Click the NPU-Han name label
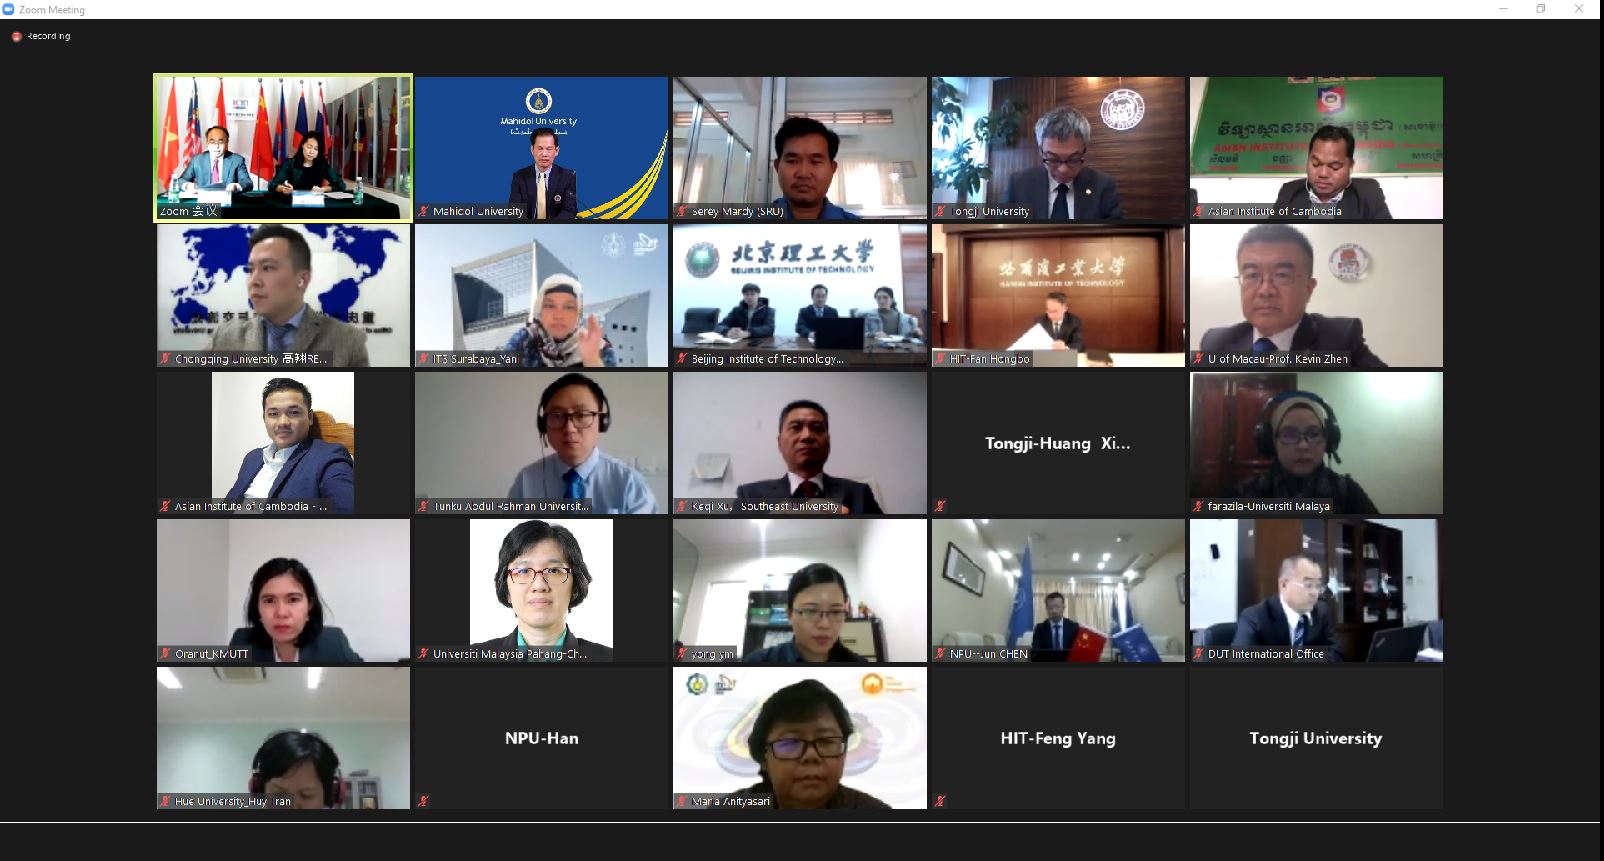This screenshot has height=861, width=1604. point(542,738)
